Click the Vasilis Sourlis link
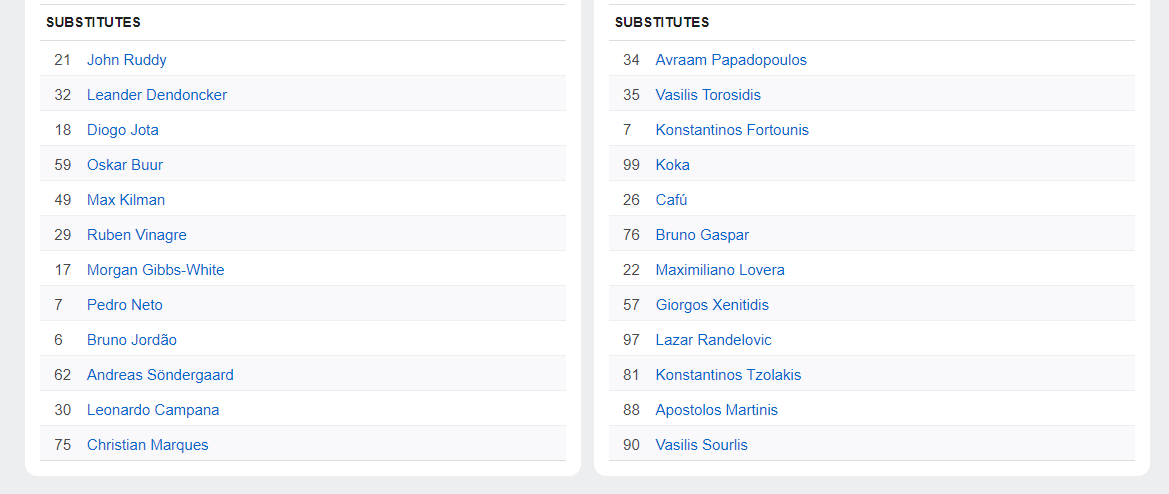The image size is (1169, 494). pos(702,445)
